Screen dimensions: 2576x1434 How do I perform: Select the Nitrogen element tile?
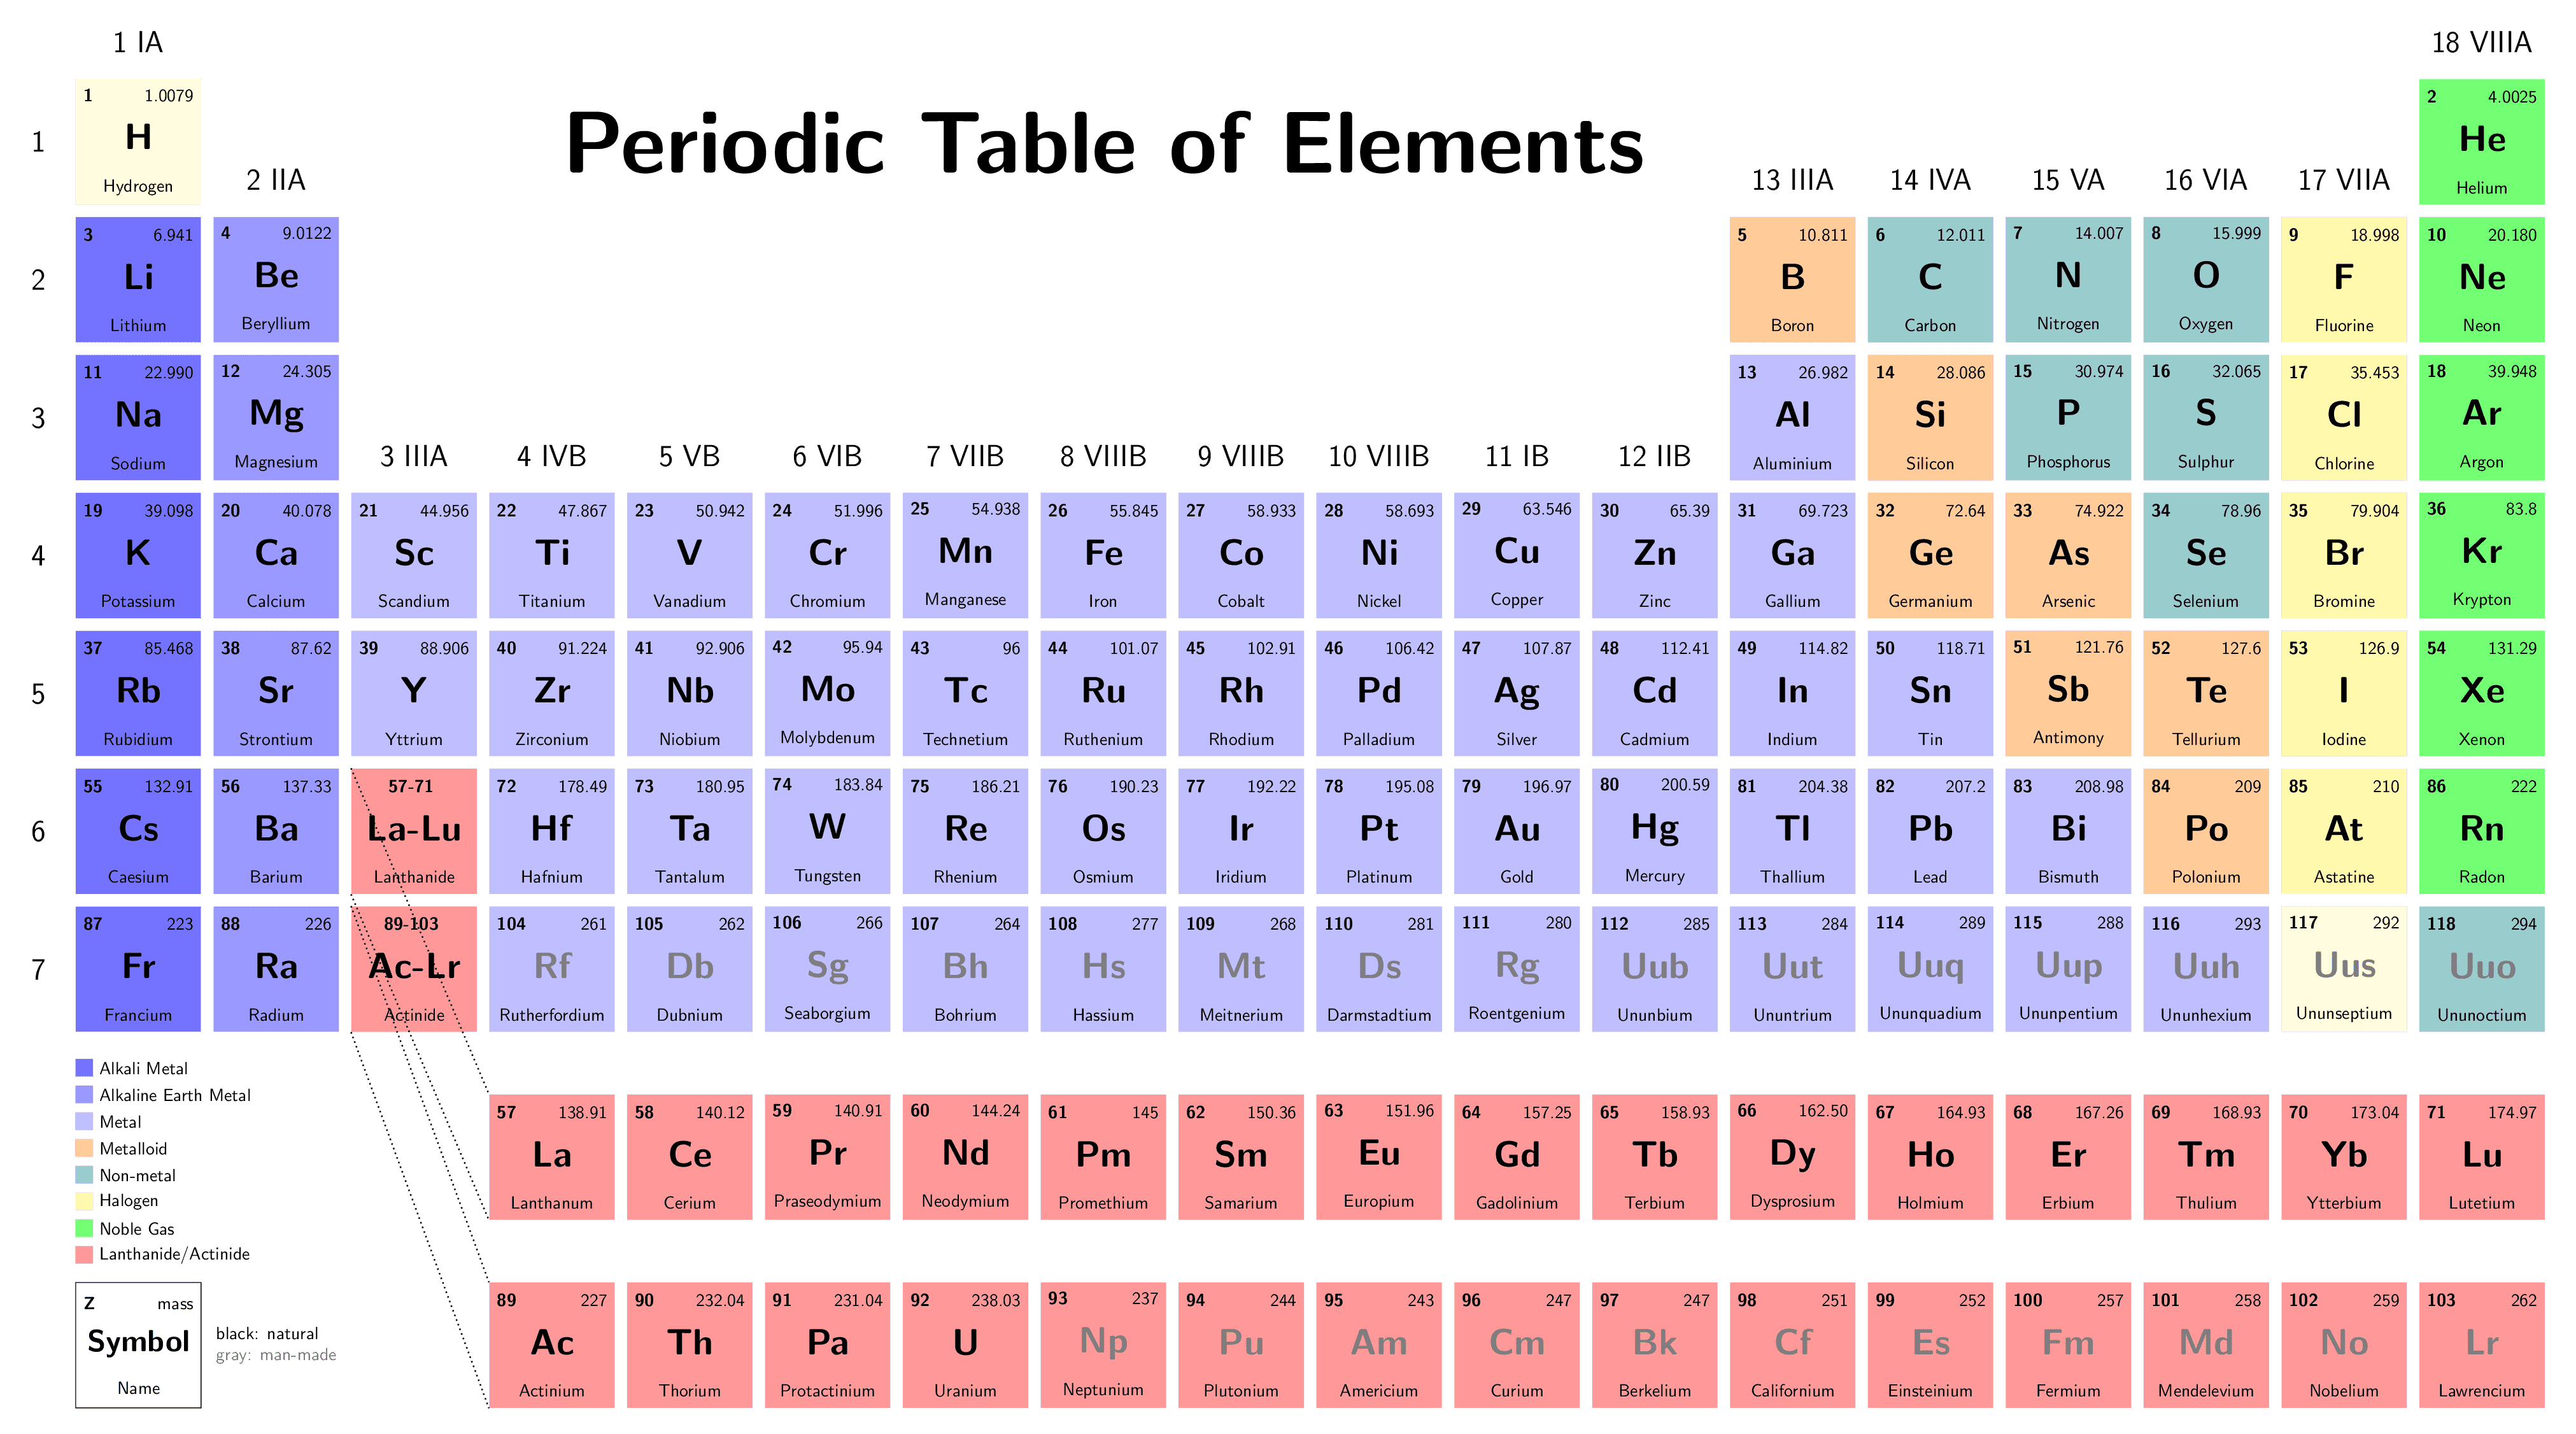point(2068,280)
